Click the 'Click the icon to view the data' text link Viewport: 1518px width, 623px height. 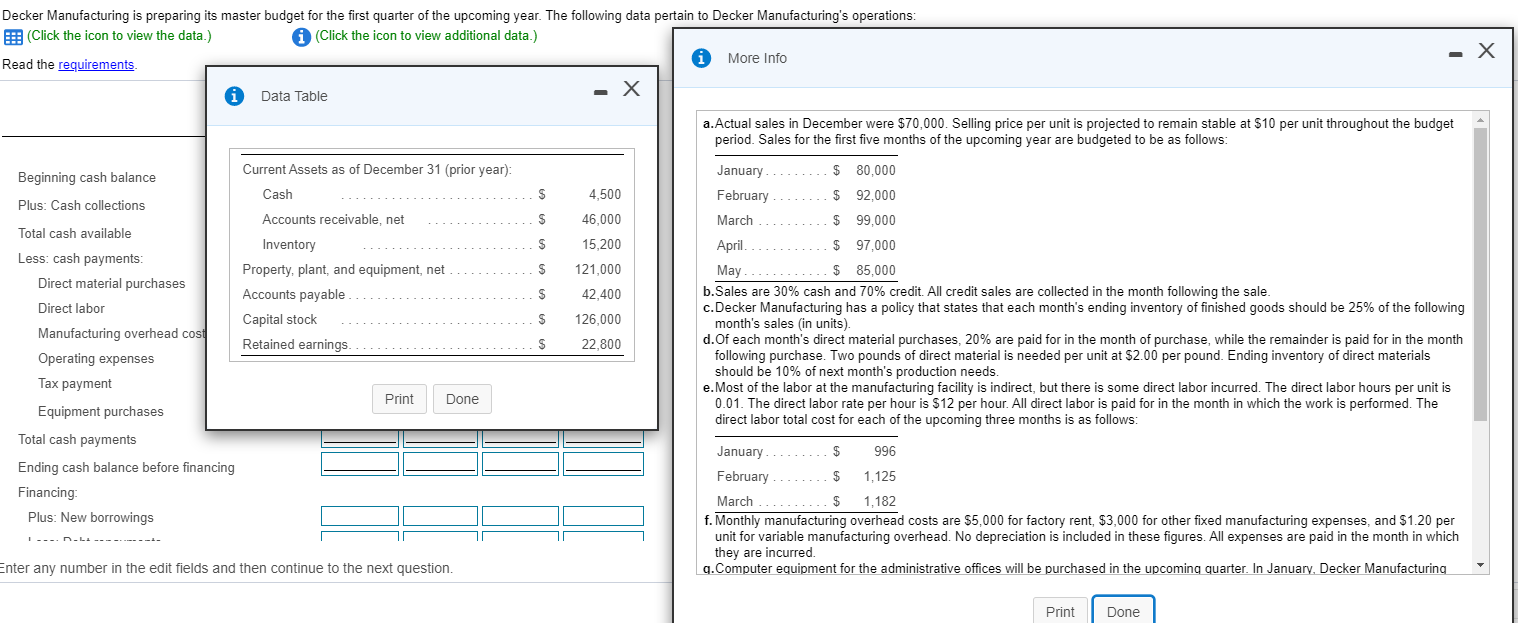[x=119, y=36]
